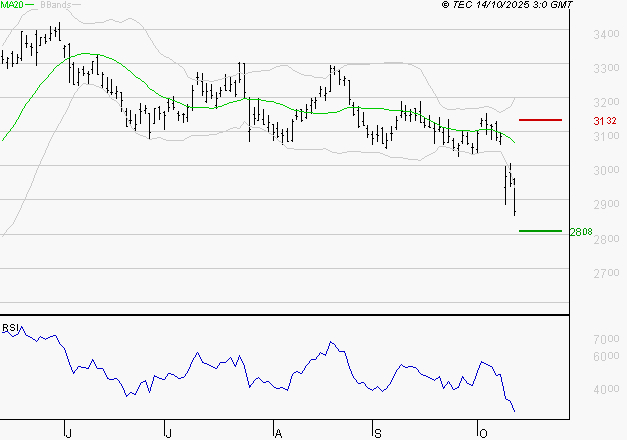The height and width of the screenshot is (440, 627).
Task: Click the BBands legend label
Action: pos(55,4)
